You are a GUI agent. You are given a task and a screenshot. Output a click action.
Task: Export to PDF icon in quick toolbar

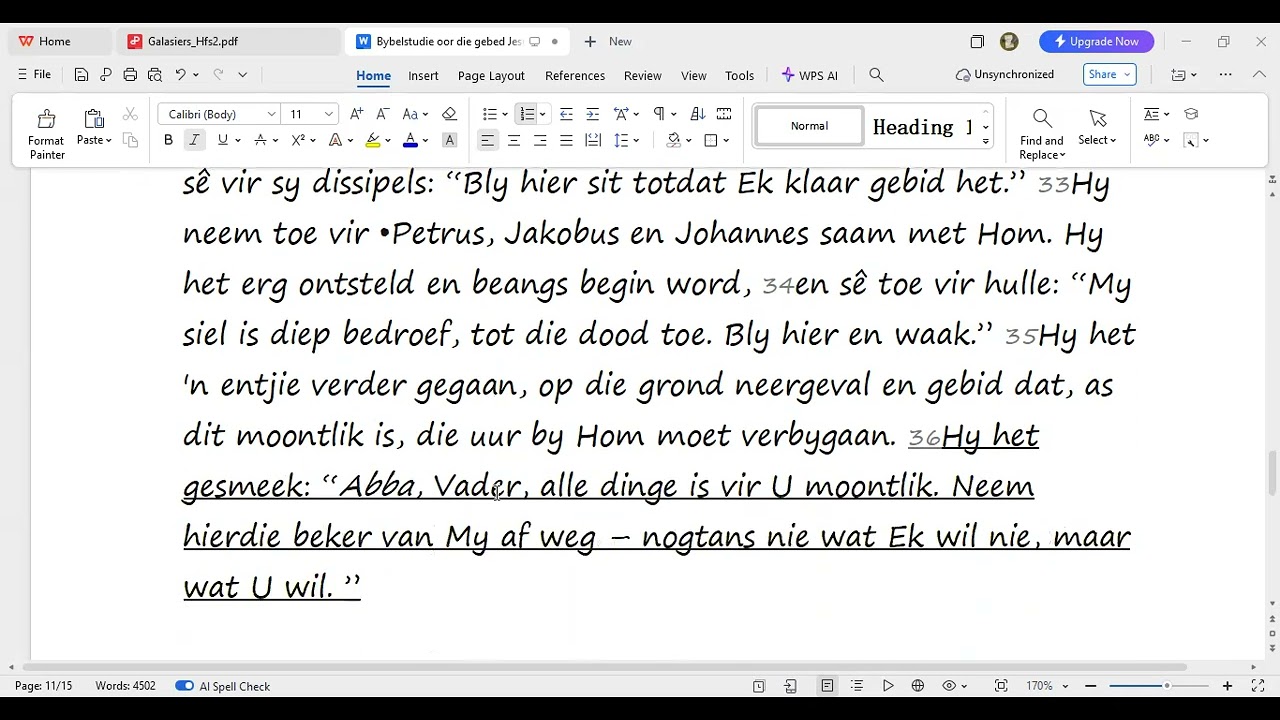(105, 75)
